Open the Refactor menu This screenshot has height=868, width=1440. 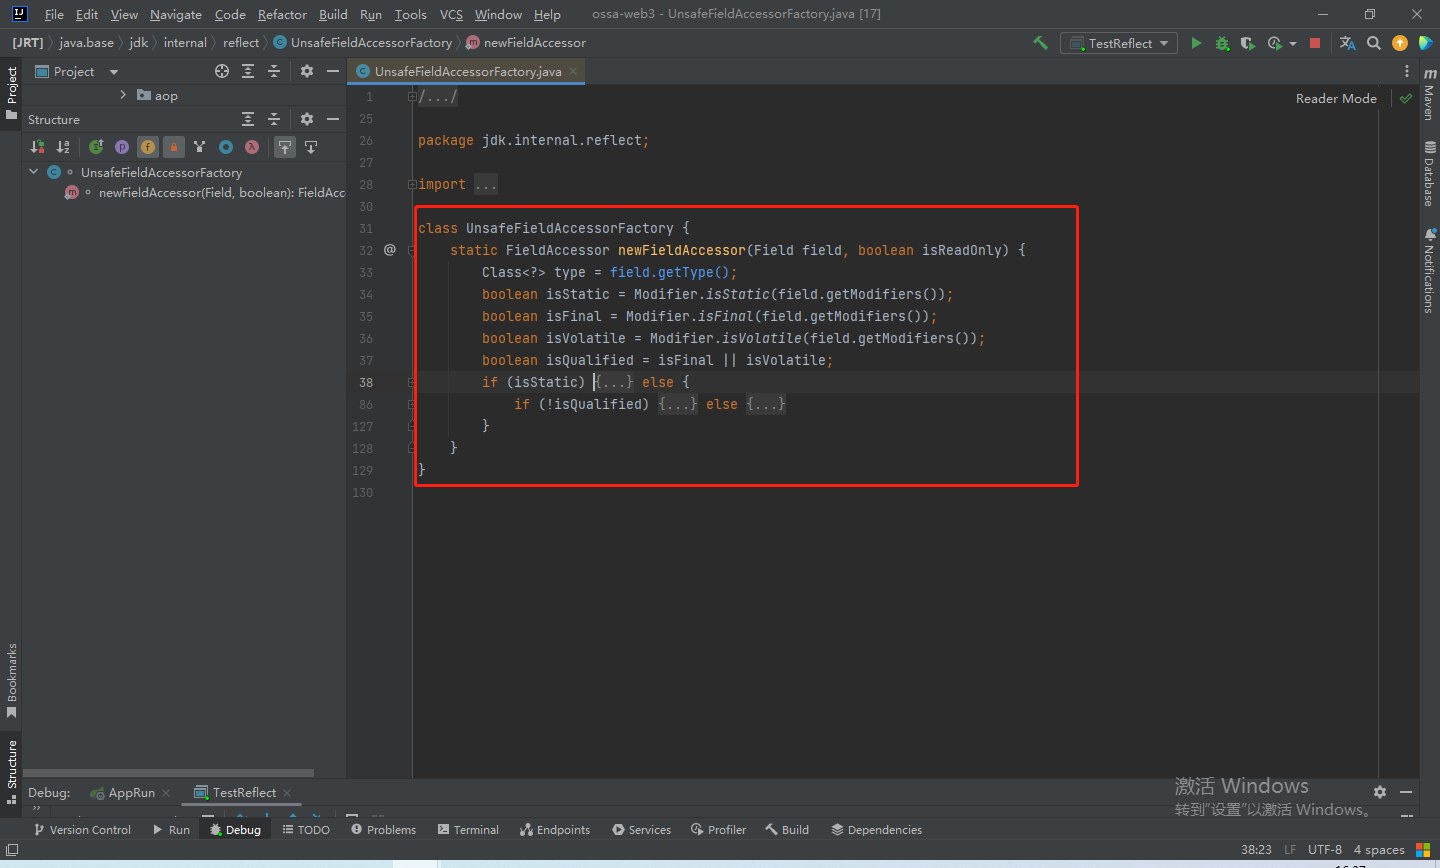pyautogui.click(x=282, y=14)
